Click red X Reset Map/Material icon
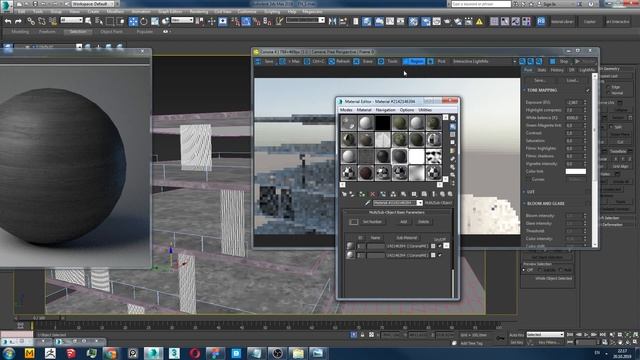This screenshot has width=640, height=360. click(372, 194)
